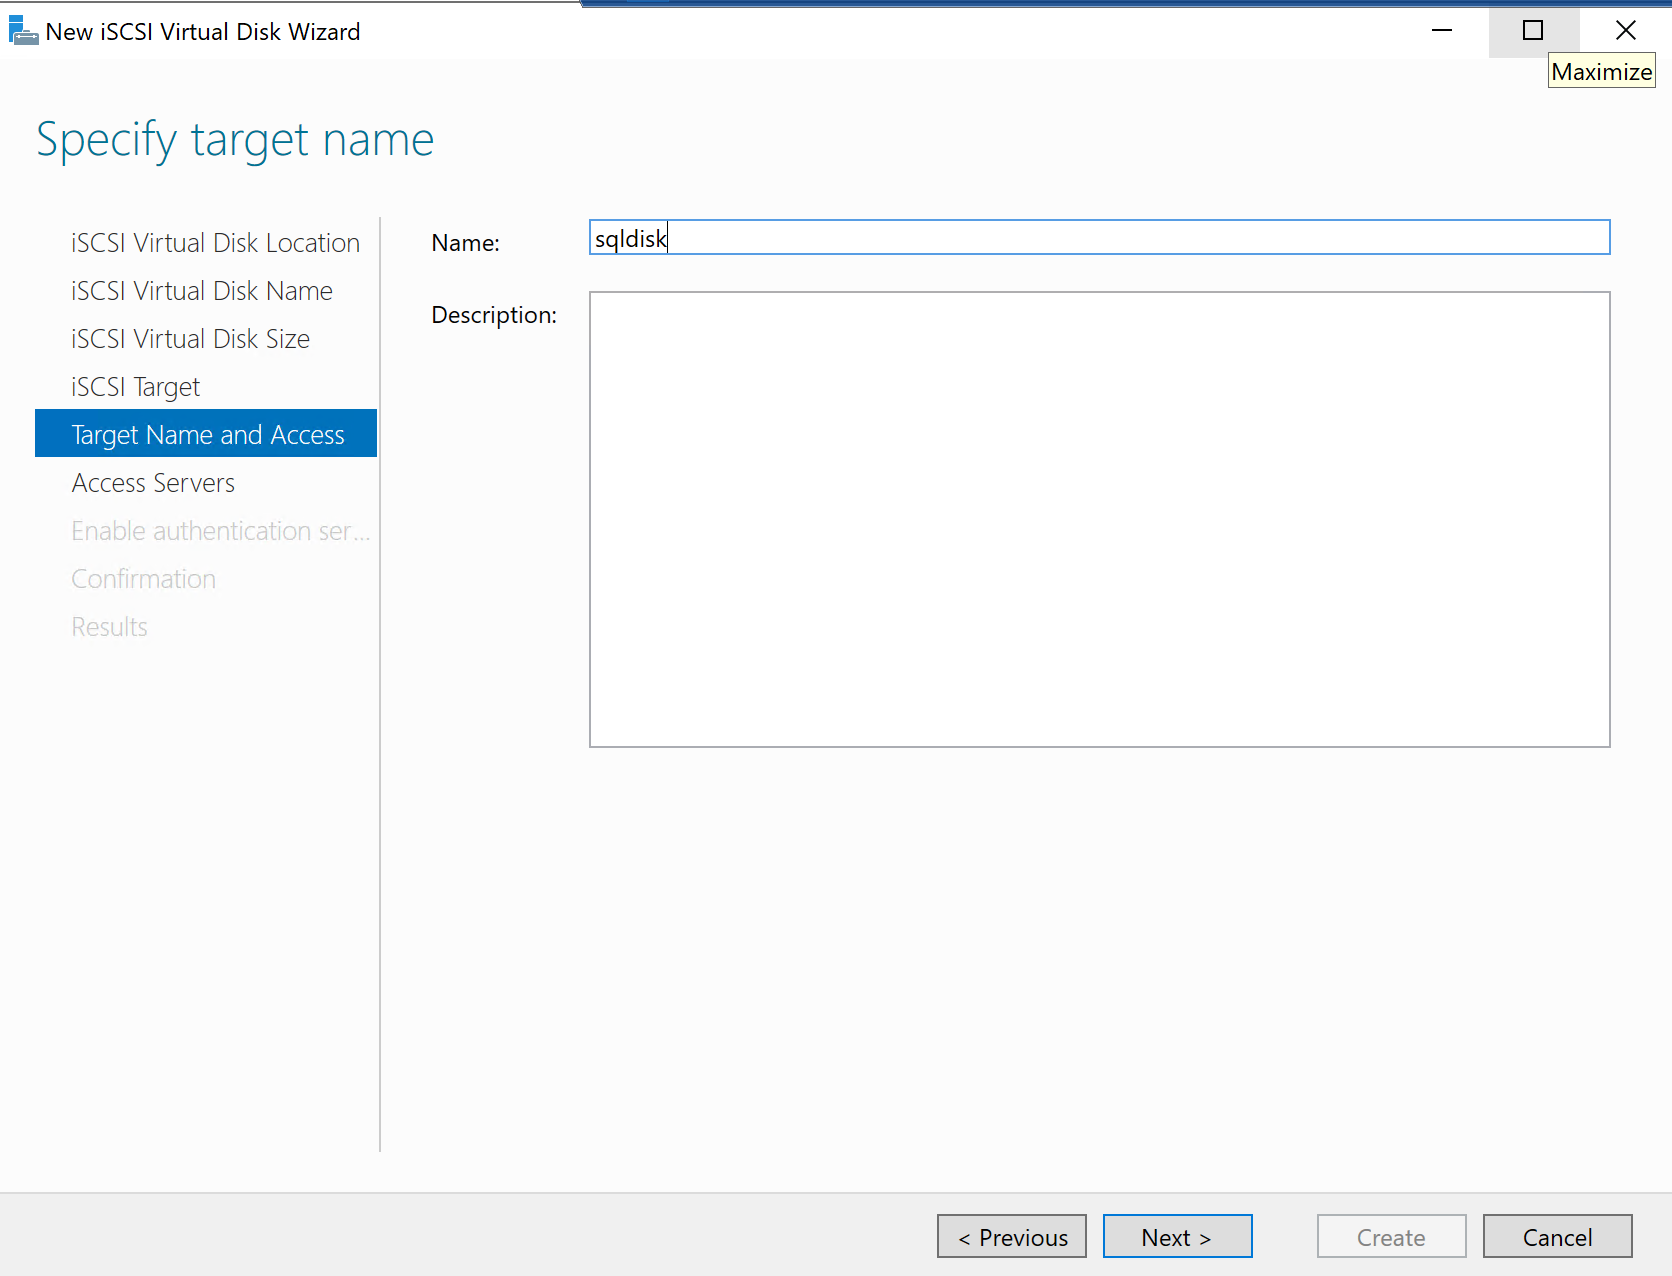Viewport: 1672px width, 1276px height.
Task: Click the wizard icon in the title bar
Action: pyautogui.click(x=23, y=31)
